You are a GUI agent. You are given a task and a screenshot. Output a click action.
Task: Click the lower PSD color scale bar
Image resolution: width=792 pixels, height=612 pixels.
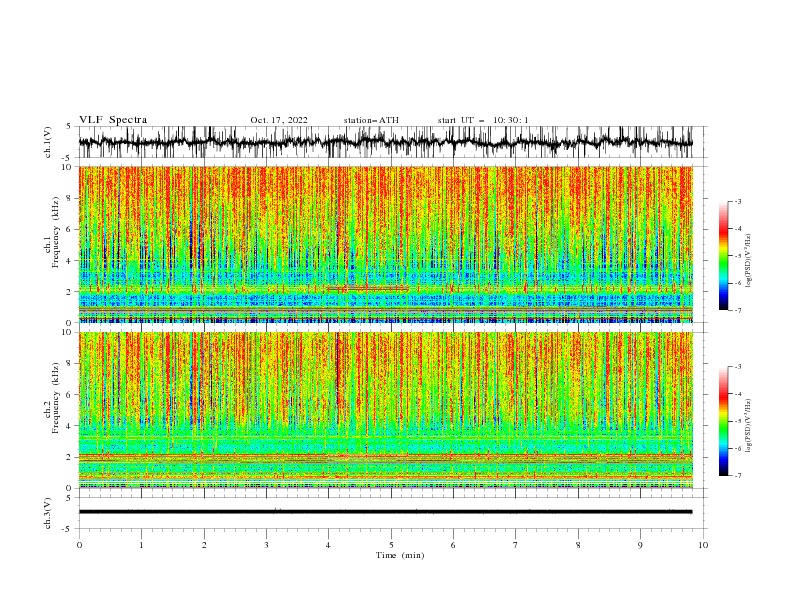pyautogui.click(x=724, y=421)
